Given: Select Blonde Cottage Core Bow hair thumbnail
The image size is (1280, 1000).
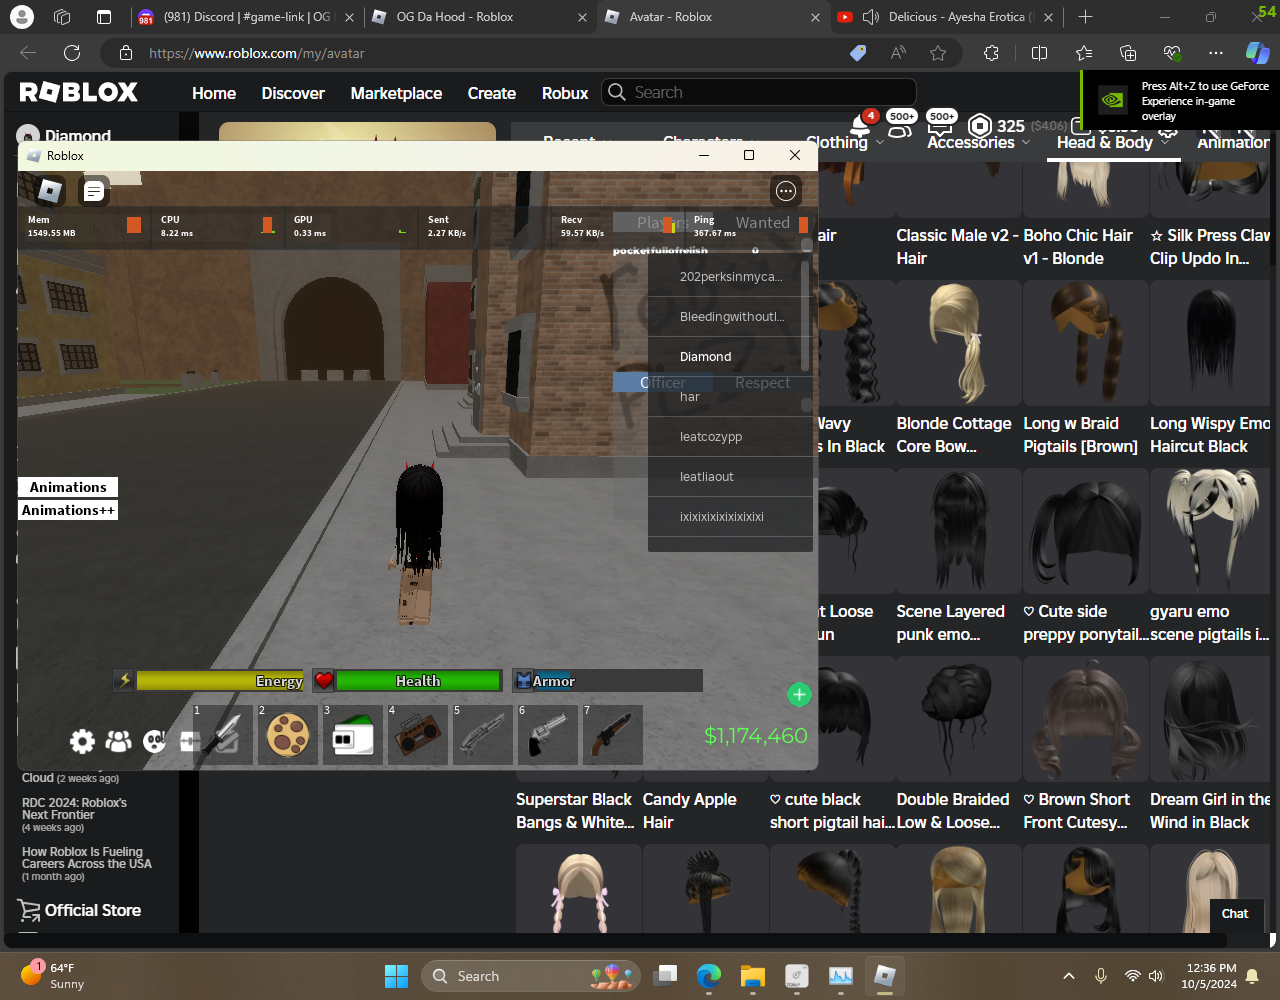Looking at the screenshot, I should click(958, 343).
